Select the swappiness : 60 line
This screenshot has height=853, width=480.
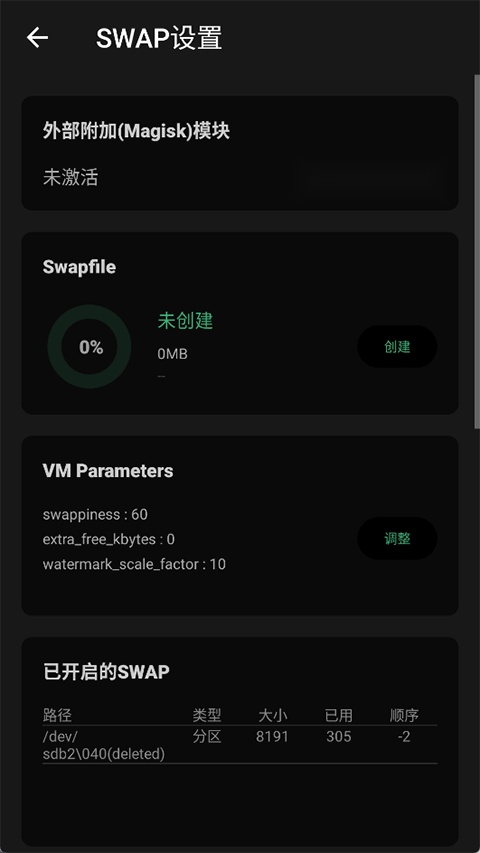pos(95,514)
